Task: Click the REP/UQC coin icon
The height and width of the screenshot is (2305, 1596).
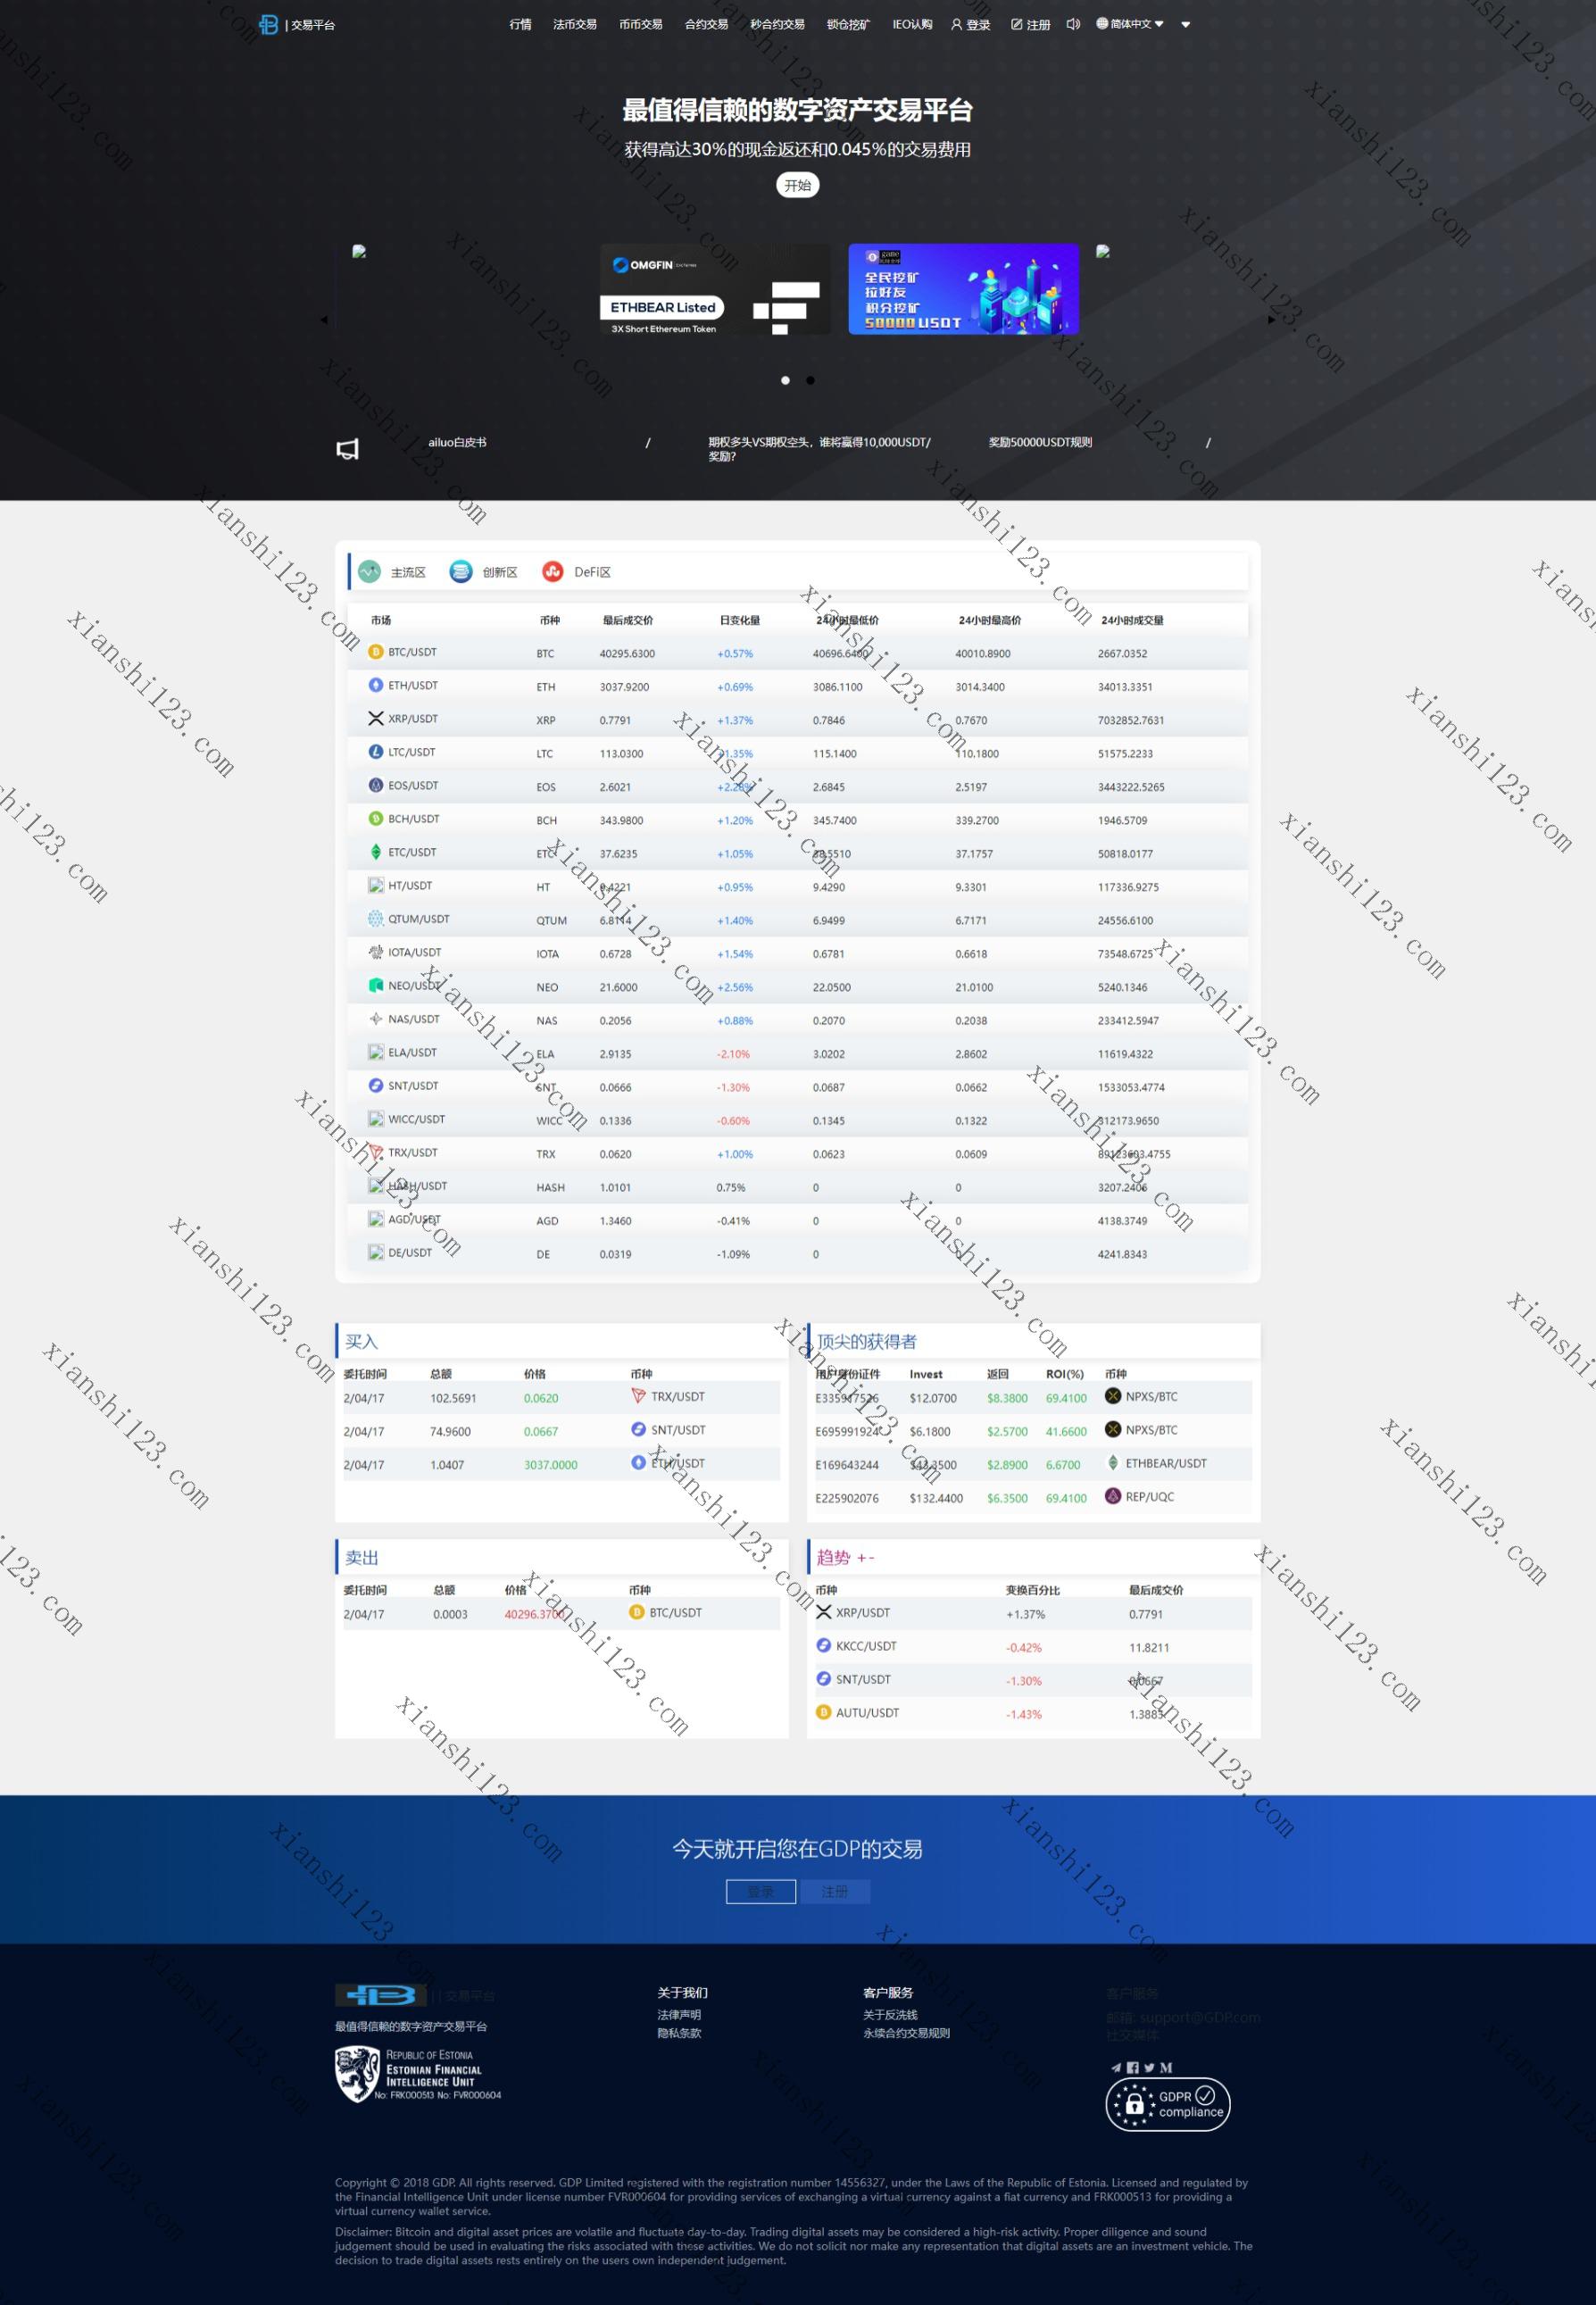Action: (1113, 1496)
